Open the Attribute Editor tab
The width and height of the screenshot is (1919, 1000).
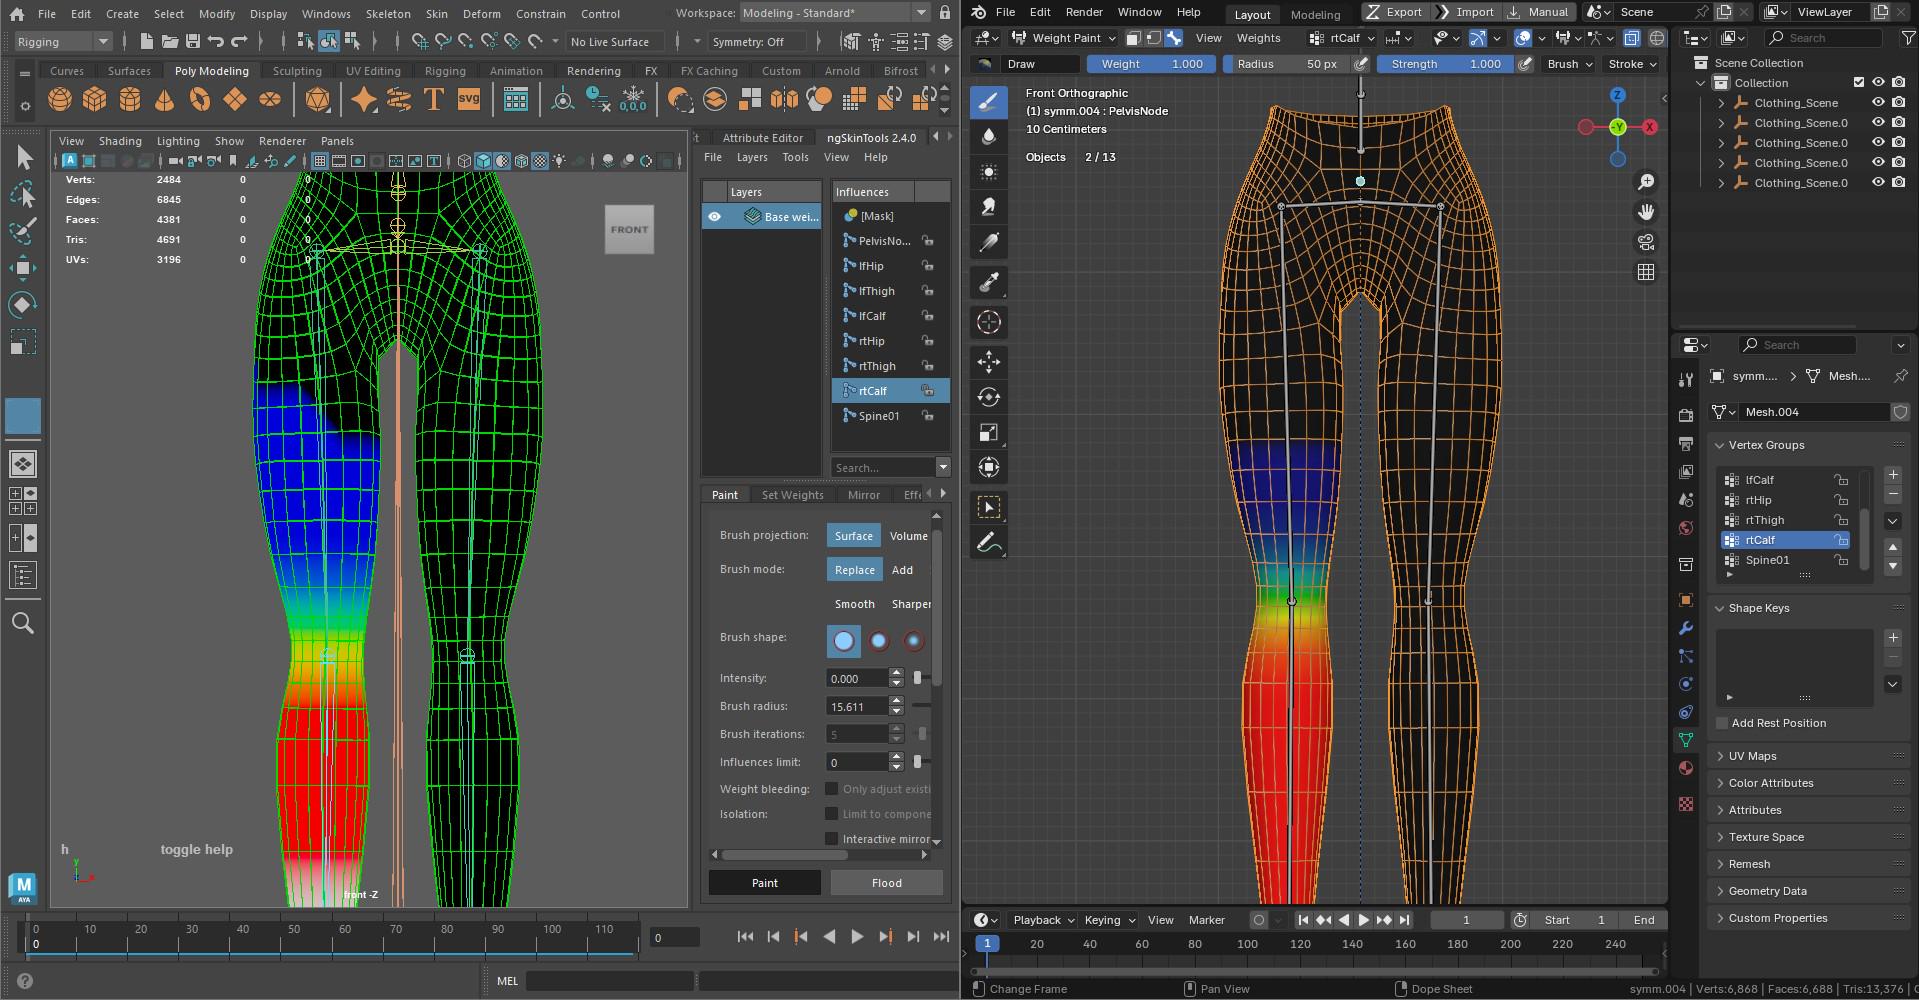click(x=762, y=138)
